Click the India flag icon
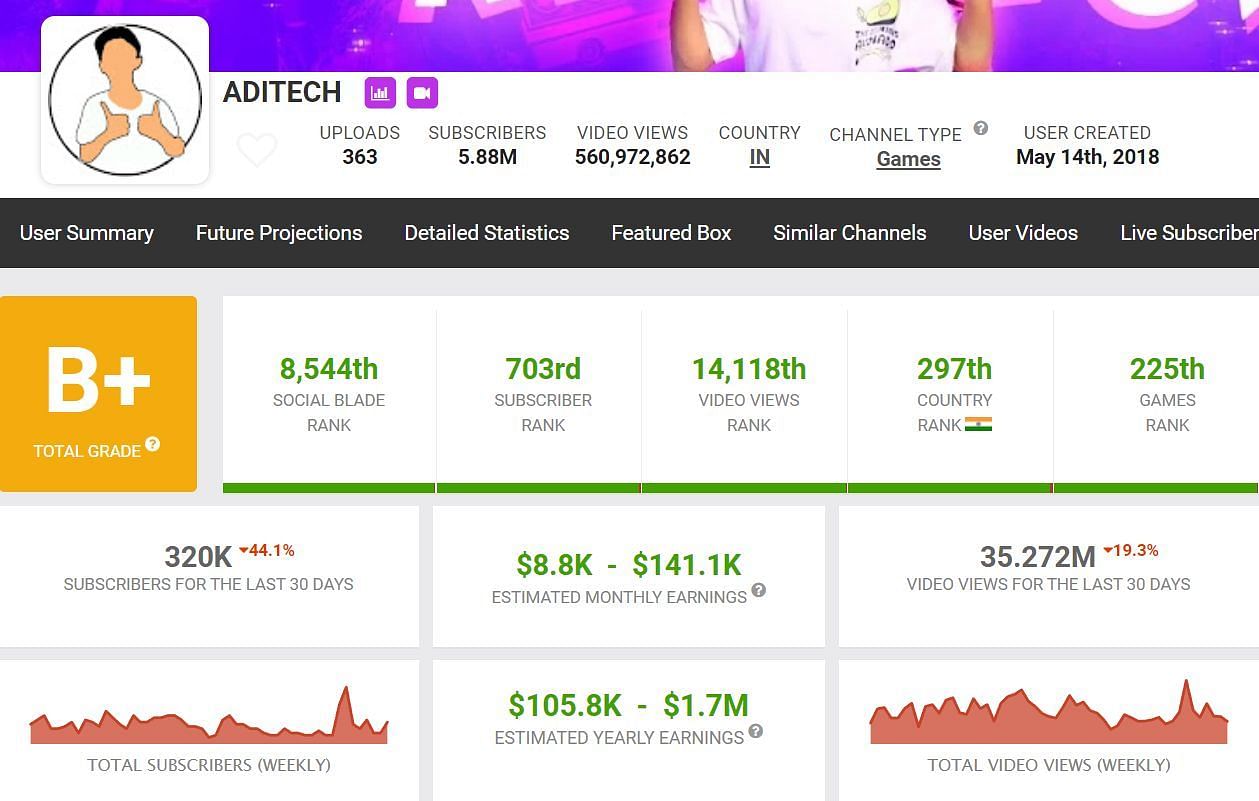Viewport: 1259px width, 801px height. click(978, 424)
